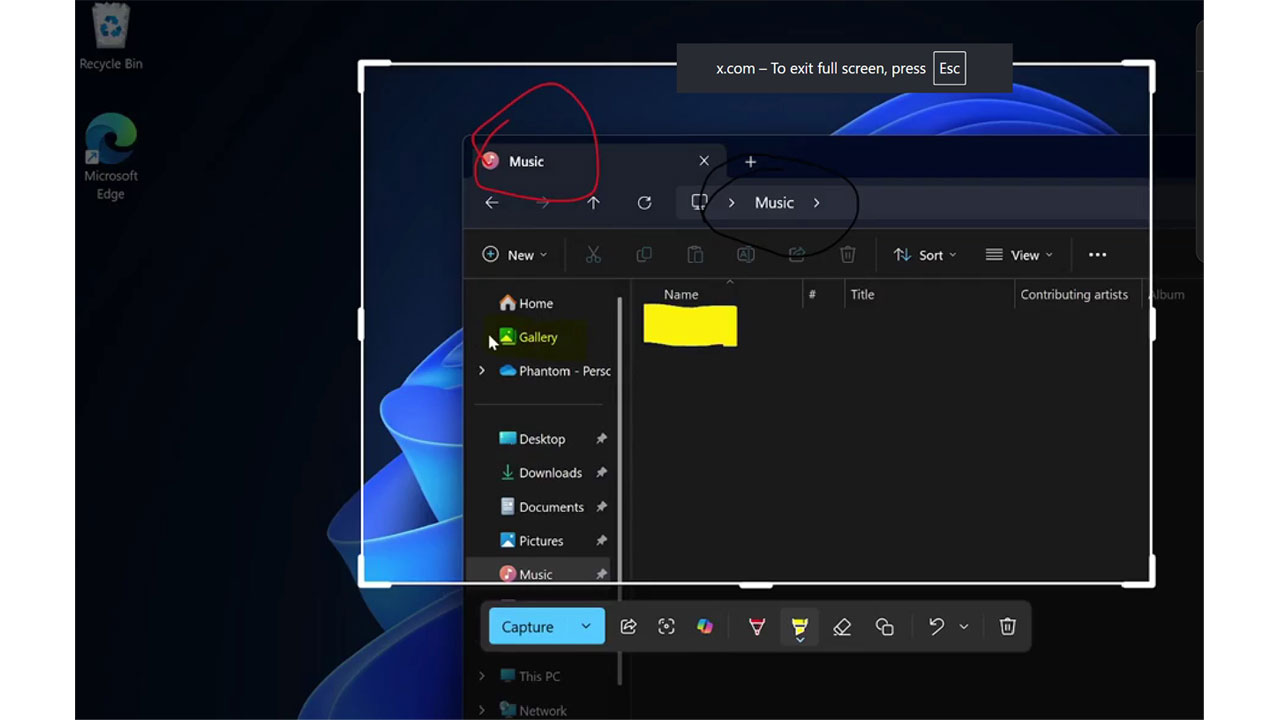Go up one folder level
Image resolution: width=1280 pixels, height=720 pixels.
(x=594, y=203)
